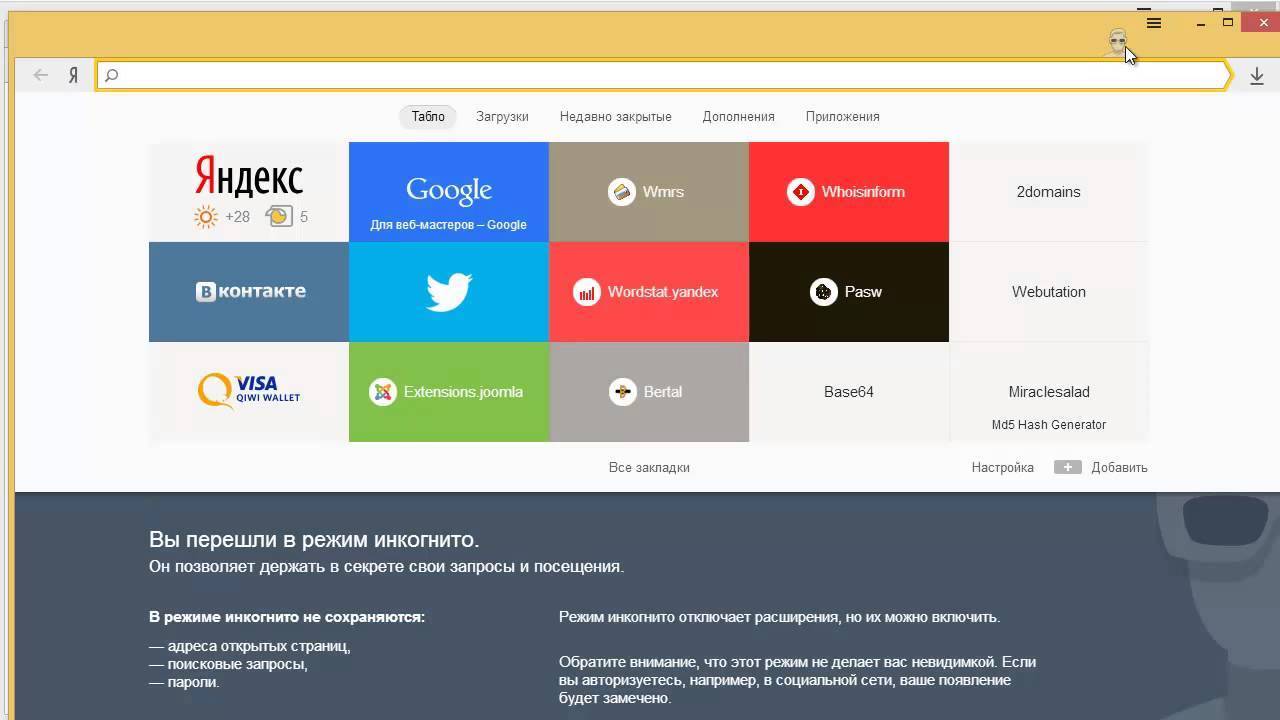
Task: Open the Приложения tab
Action: point(843,117)
